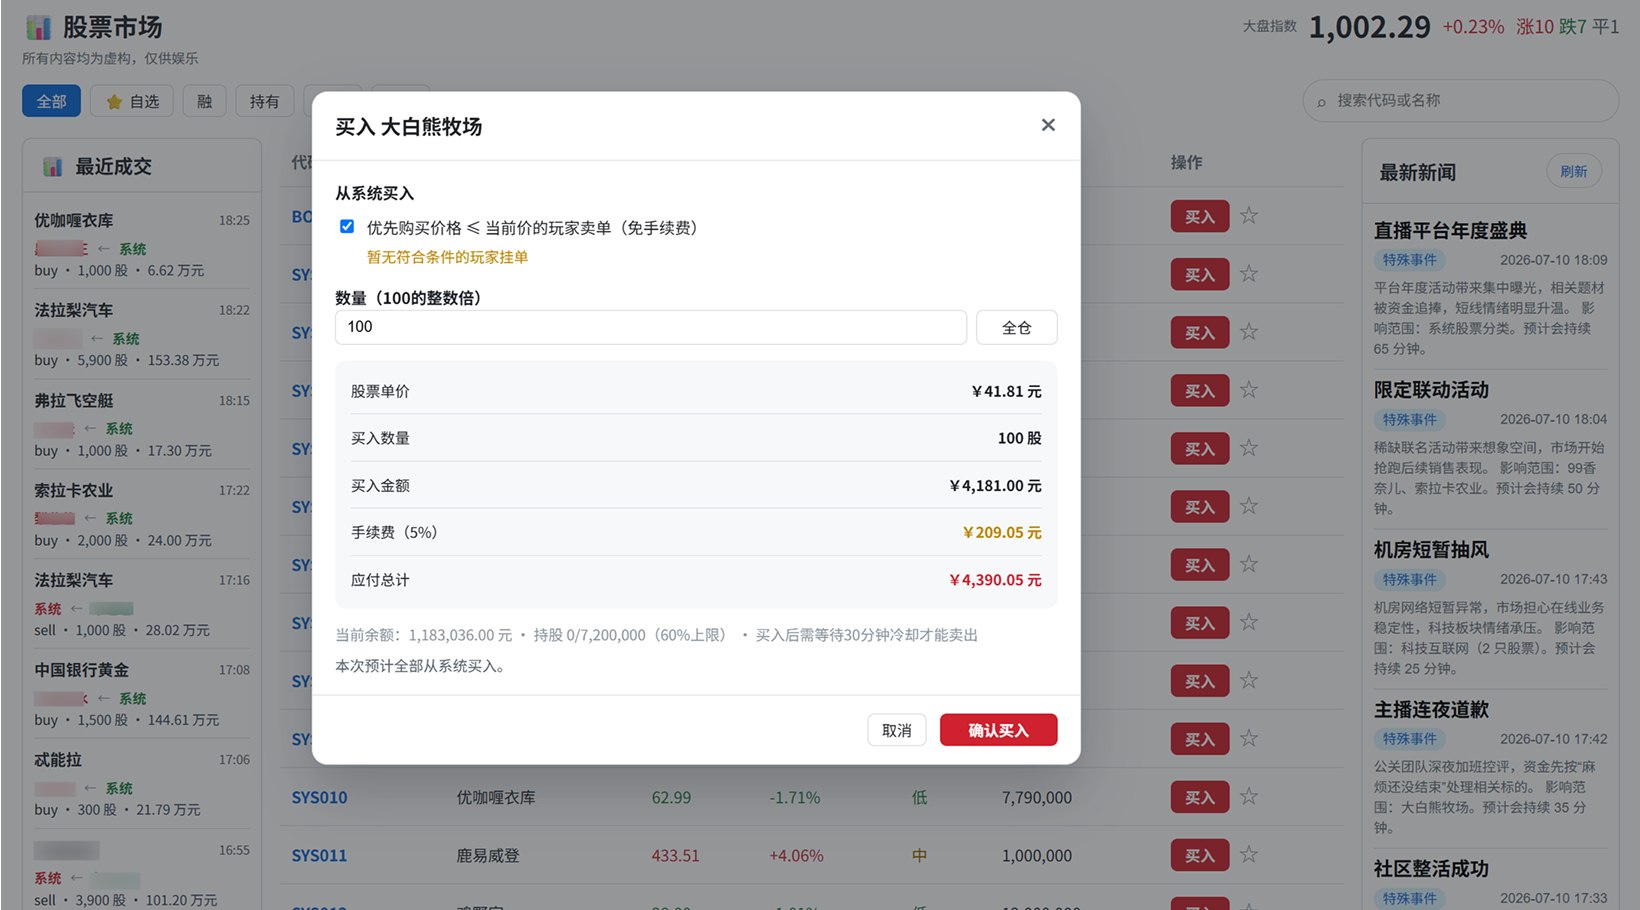1640x910 pixels.
Task: Click 买入 in the 优咖喱衣库 SYS010 row
Action: [1200, 797]
